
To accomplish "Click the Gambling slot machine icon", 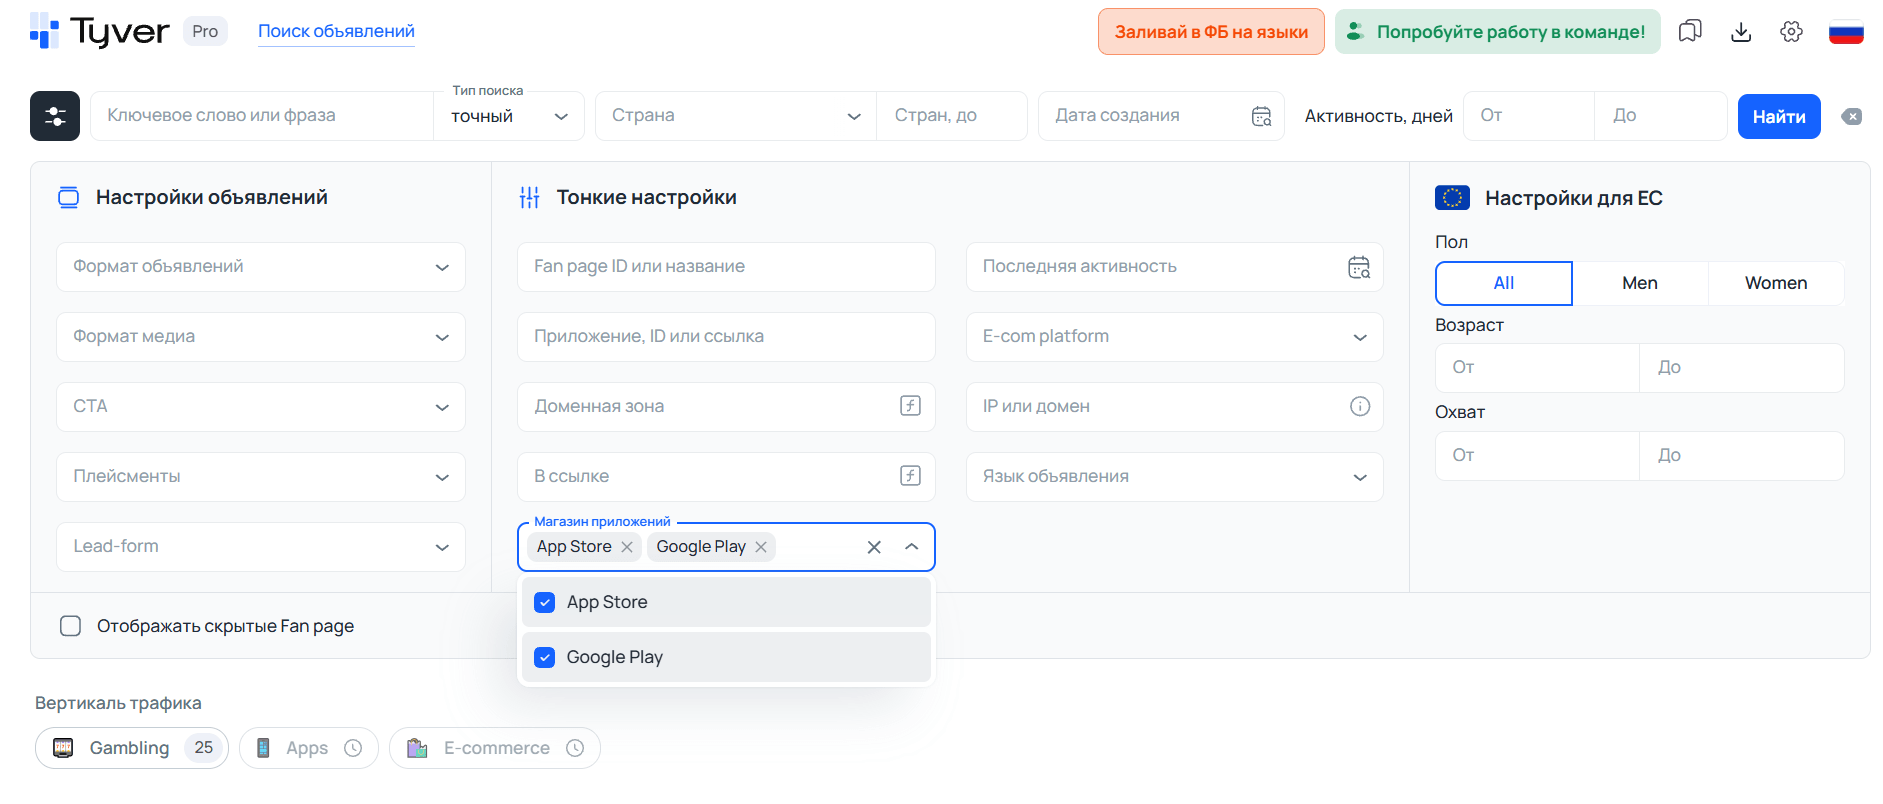I will point(63,748).
